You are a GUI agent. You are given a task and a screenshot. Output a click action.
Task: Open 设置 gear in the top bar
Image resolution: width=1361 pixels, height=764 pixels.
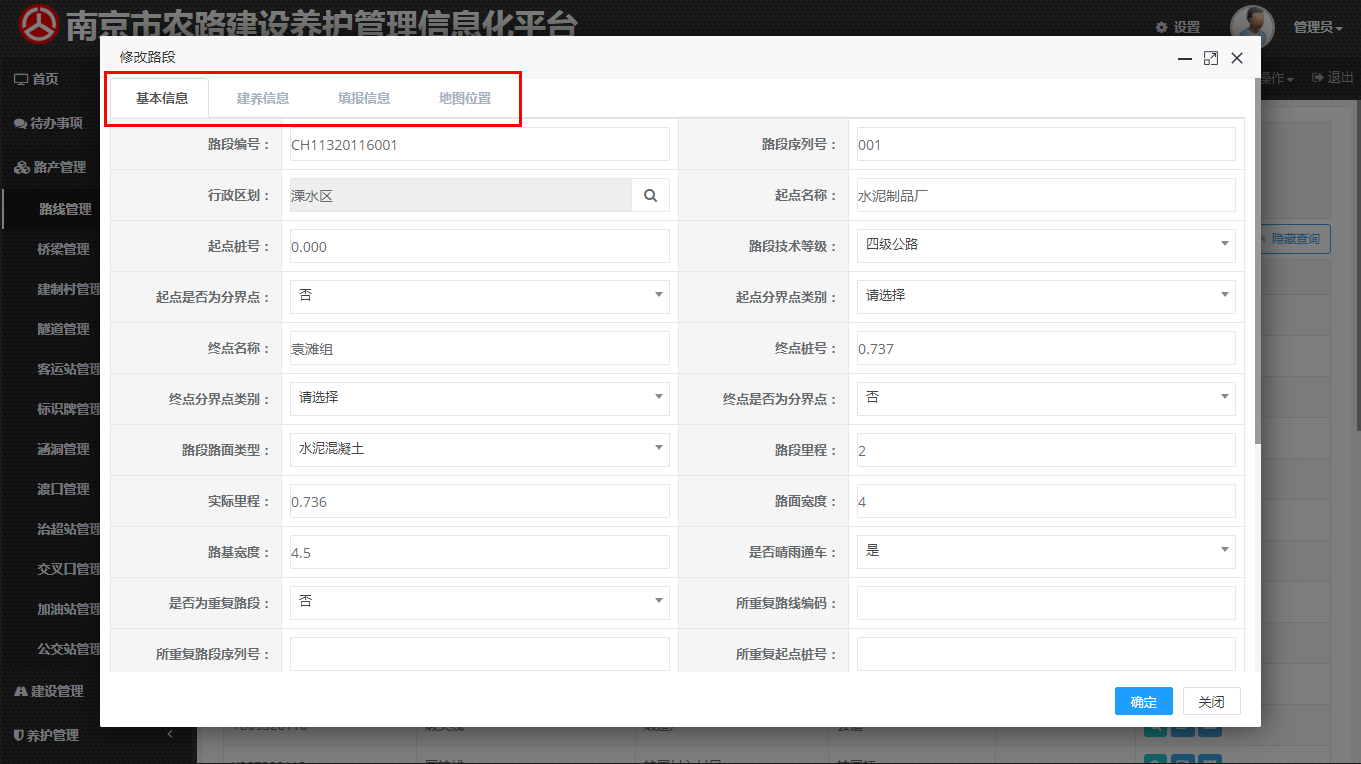(x=1177, y=27)
